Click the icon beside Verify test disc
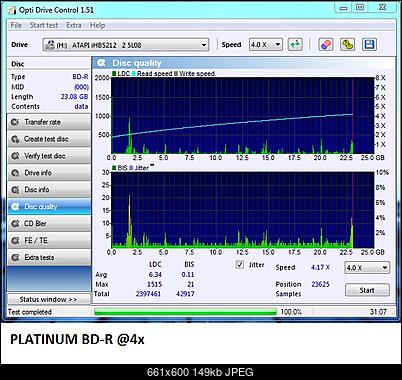The width and height of the screenshot is (402, 380). pos(15,156)
